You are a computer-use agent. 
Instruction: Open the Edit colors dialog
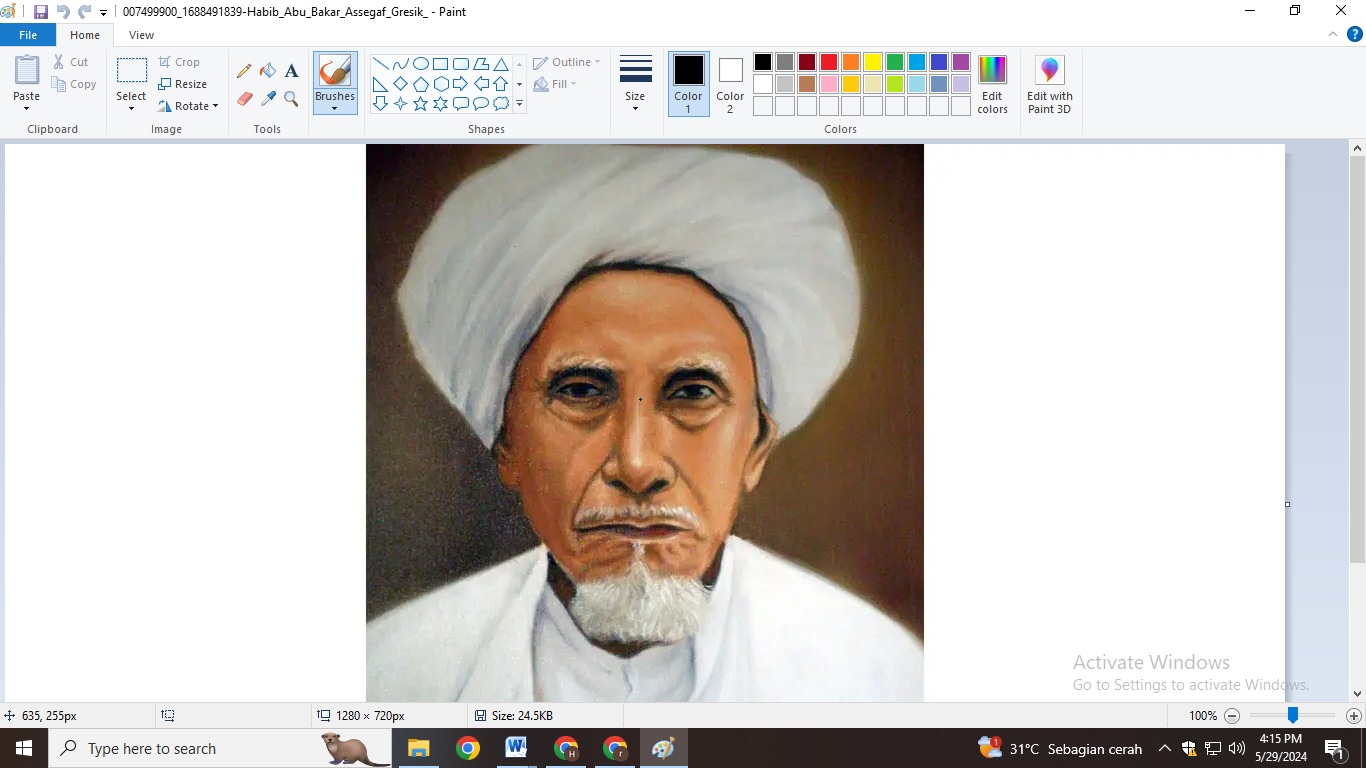[x=992, y=84]
